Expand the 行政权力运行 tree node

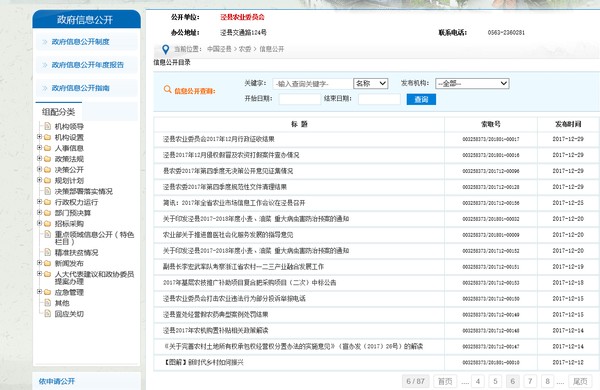click(39, 201)
